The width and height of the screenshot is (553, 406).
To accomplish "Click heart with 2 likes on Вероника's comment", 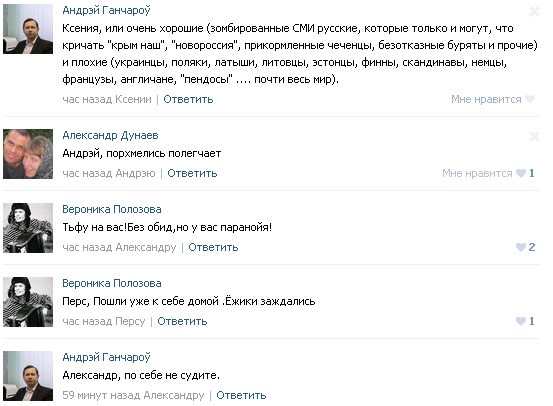I will point(521,247).
